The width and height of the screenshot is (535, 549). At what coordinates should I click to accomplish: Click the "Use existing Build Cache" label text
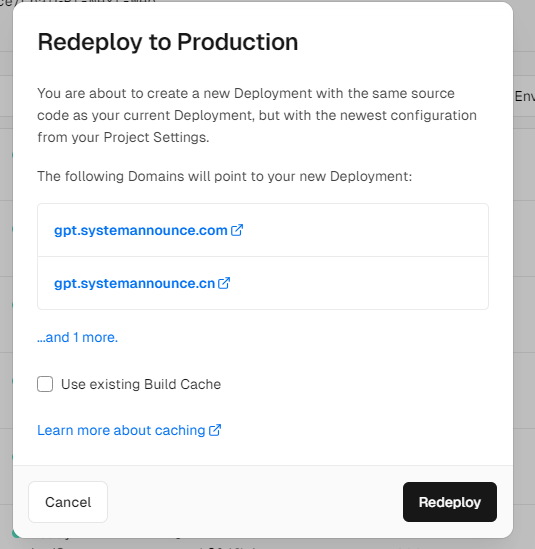[x=141, y=384]
